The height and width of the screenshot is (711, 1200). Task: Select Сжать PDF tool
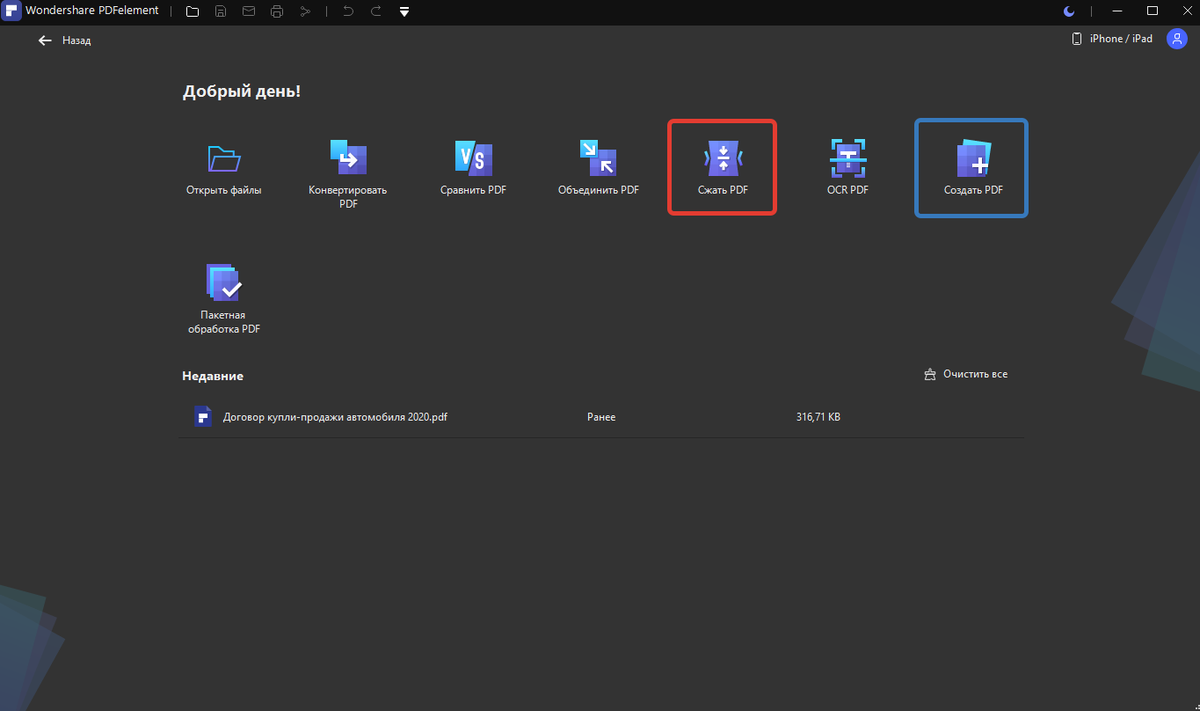(722, 168)
